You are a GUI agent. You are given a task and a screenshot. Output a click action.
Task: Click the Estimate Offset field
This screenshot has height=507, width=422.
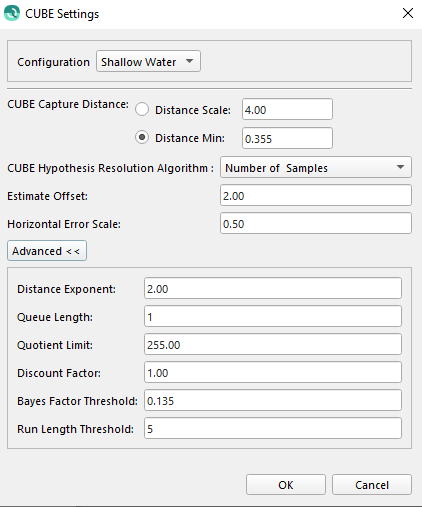[x=316, y=195]
